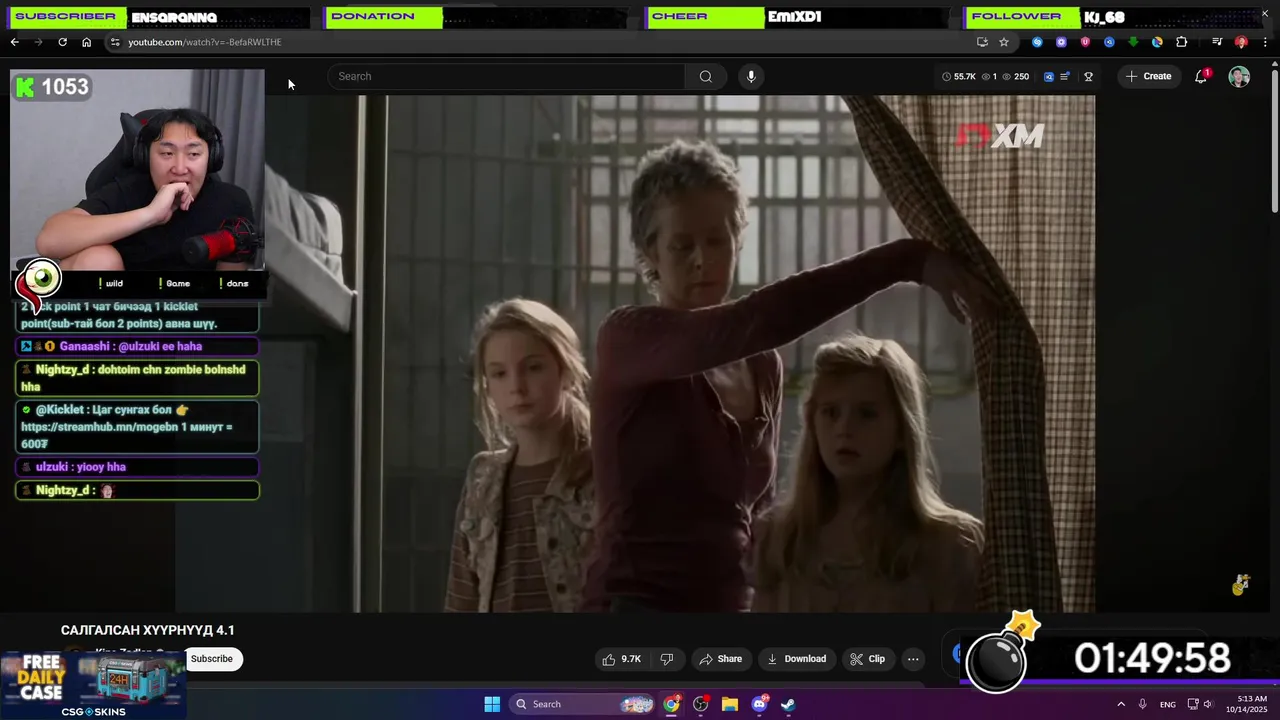Open the OBS icon in the taskbar

point(700,704)
